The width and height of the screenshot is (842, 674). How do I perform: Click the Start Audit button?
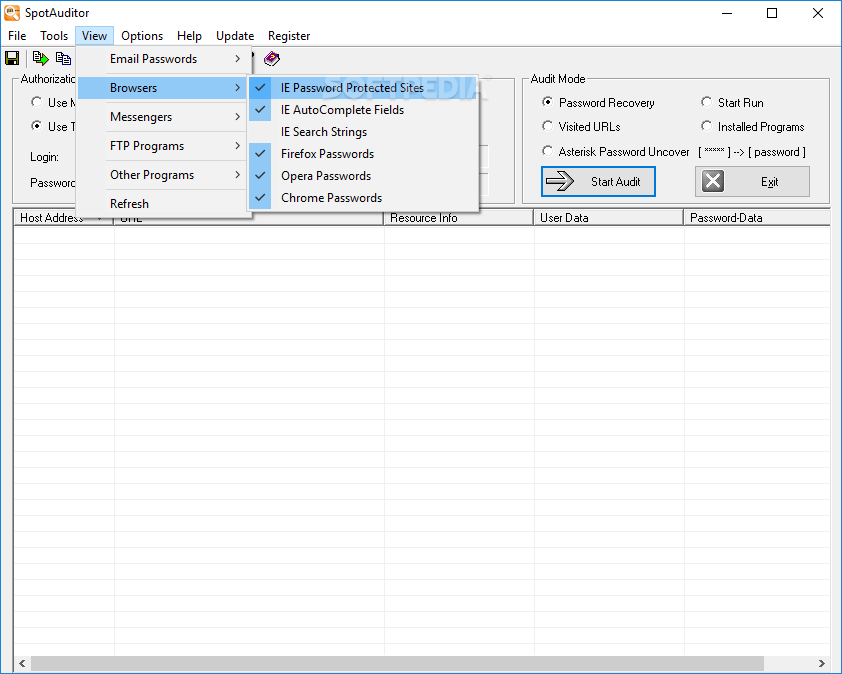pyautogui.click(x=598, y=182)
